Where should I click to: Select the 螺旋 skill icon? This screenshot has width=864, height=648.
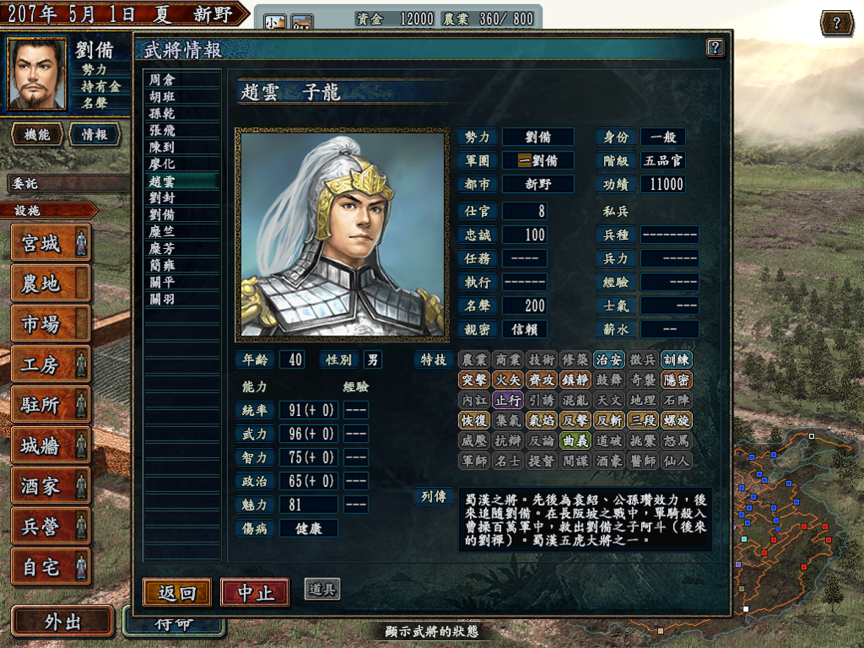(x=676, y=420)
